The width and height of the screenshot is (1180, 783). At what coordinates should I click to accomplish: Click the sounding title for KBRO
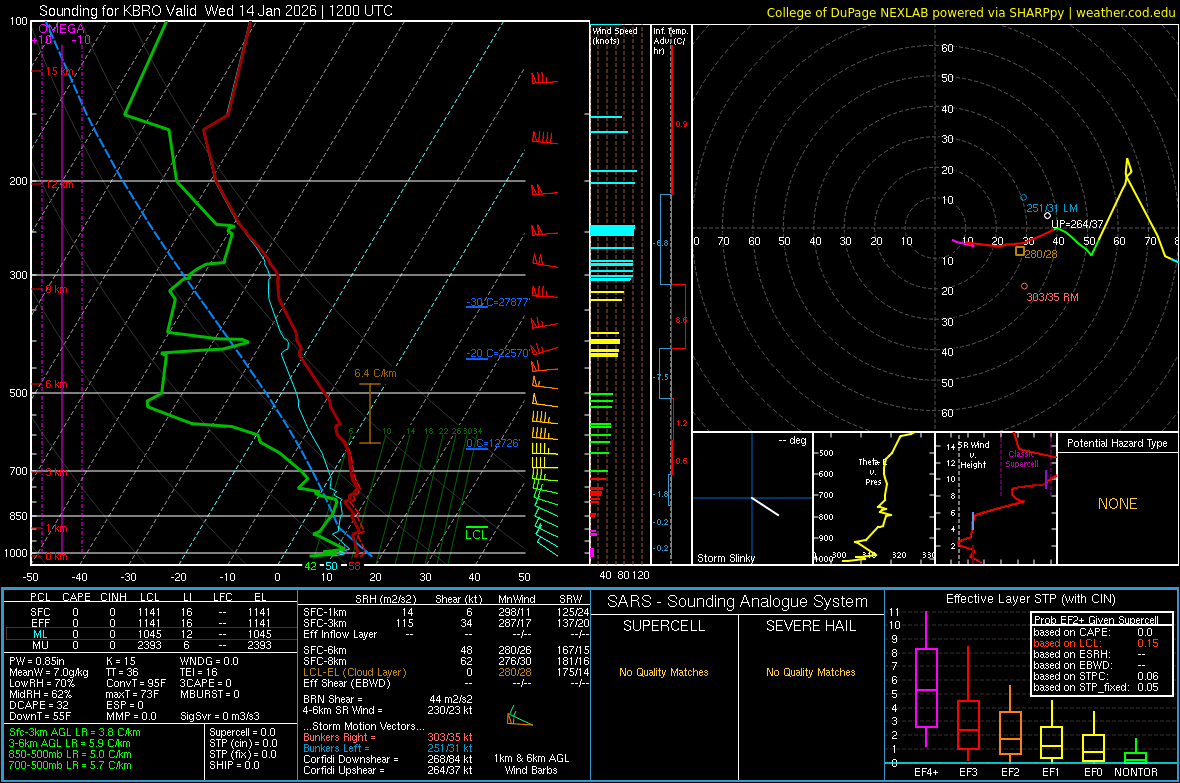point(216,11)
